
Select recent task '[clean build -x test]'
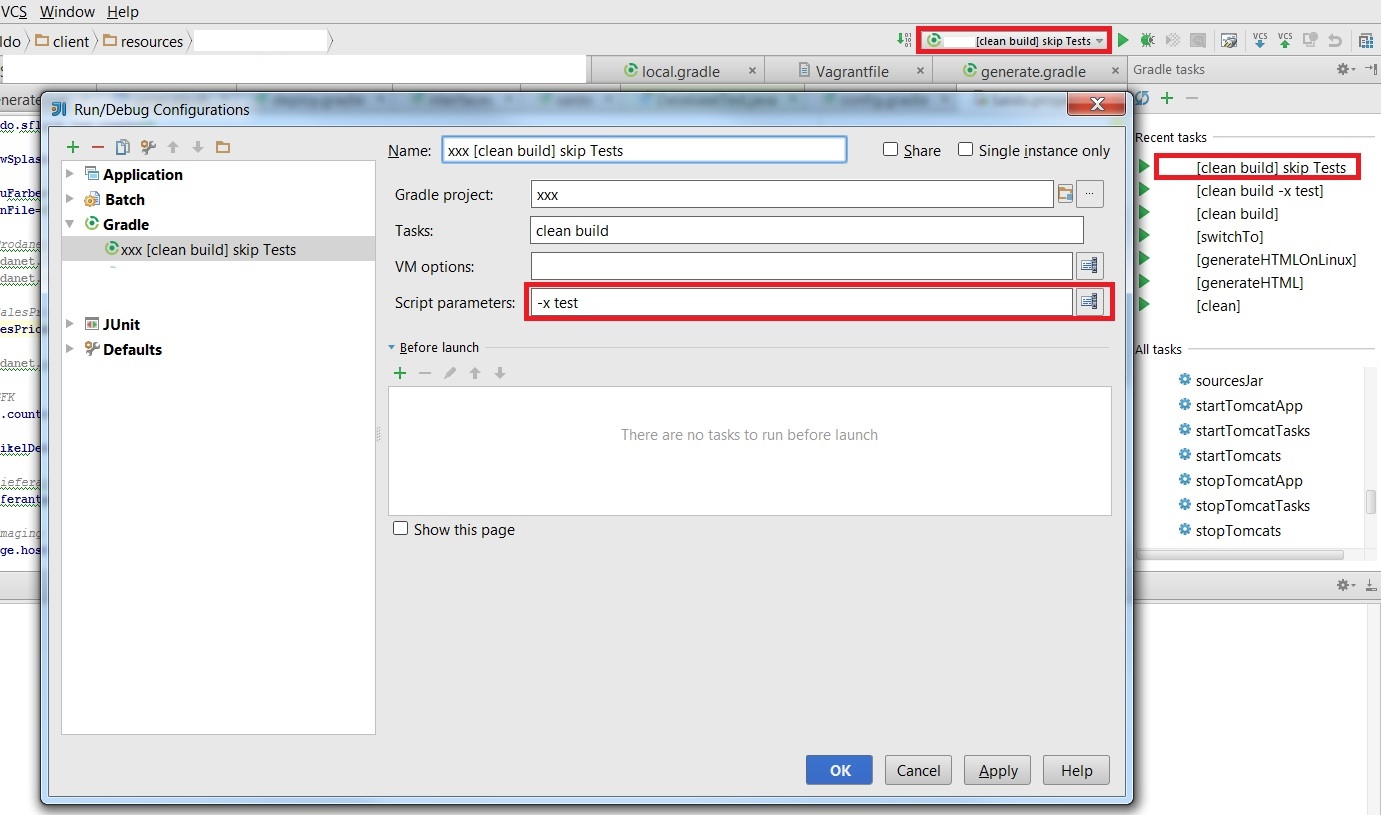[x=1259, y=190]
